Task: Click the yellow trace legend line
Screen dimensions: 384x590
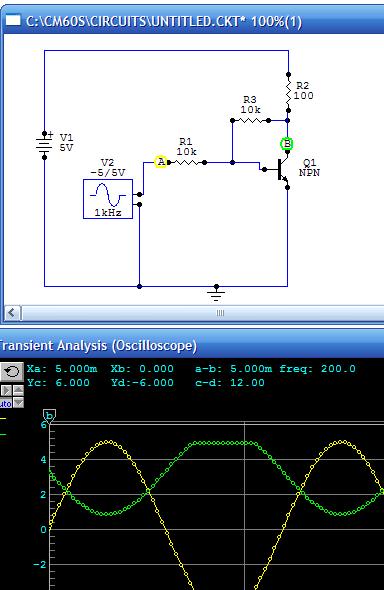Action: tap(3, 418)
